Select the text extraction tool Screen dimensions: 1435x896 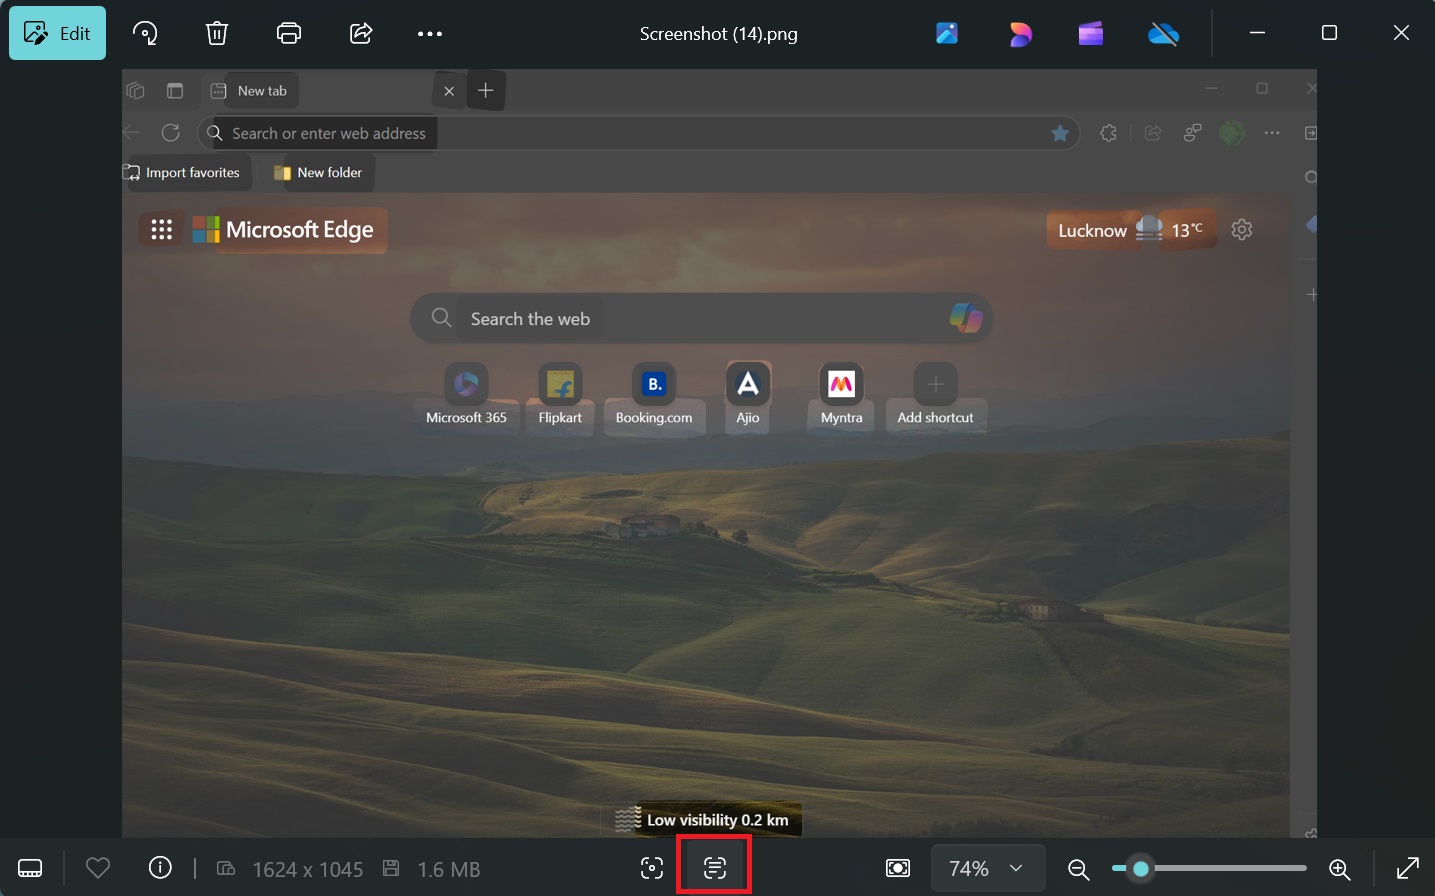pos(713,868)
